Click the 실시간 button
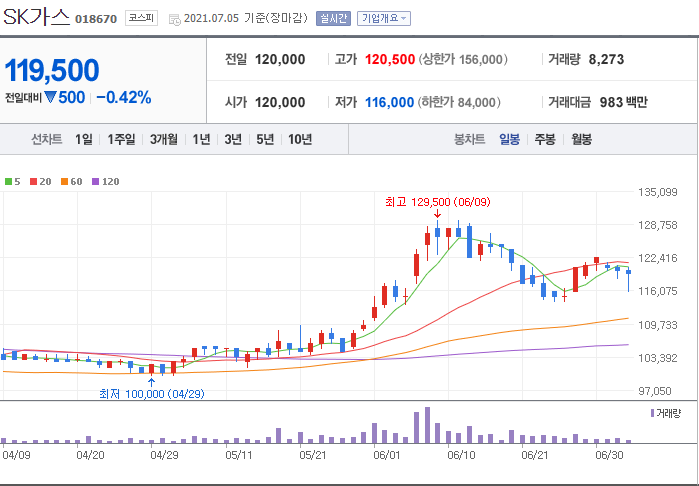This screenshot has width=699, height=486. 333,19
